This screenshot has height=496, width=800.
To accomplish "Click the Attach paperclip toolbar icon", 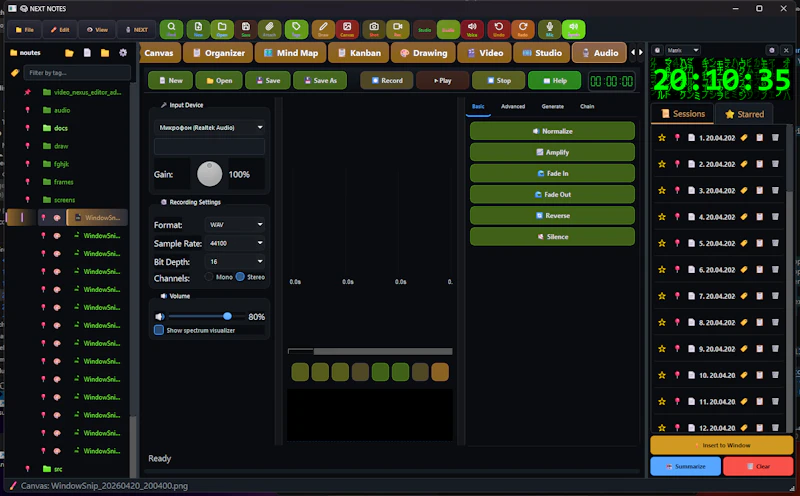I will pyautogui.click(x=269, y=29).
